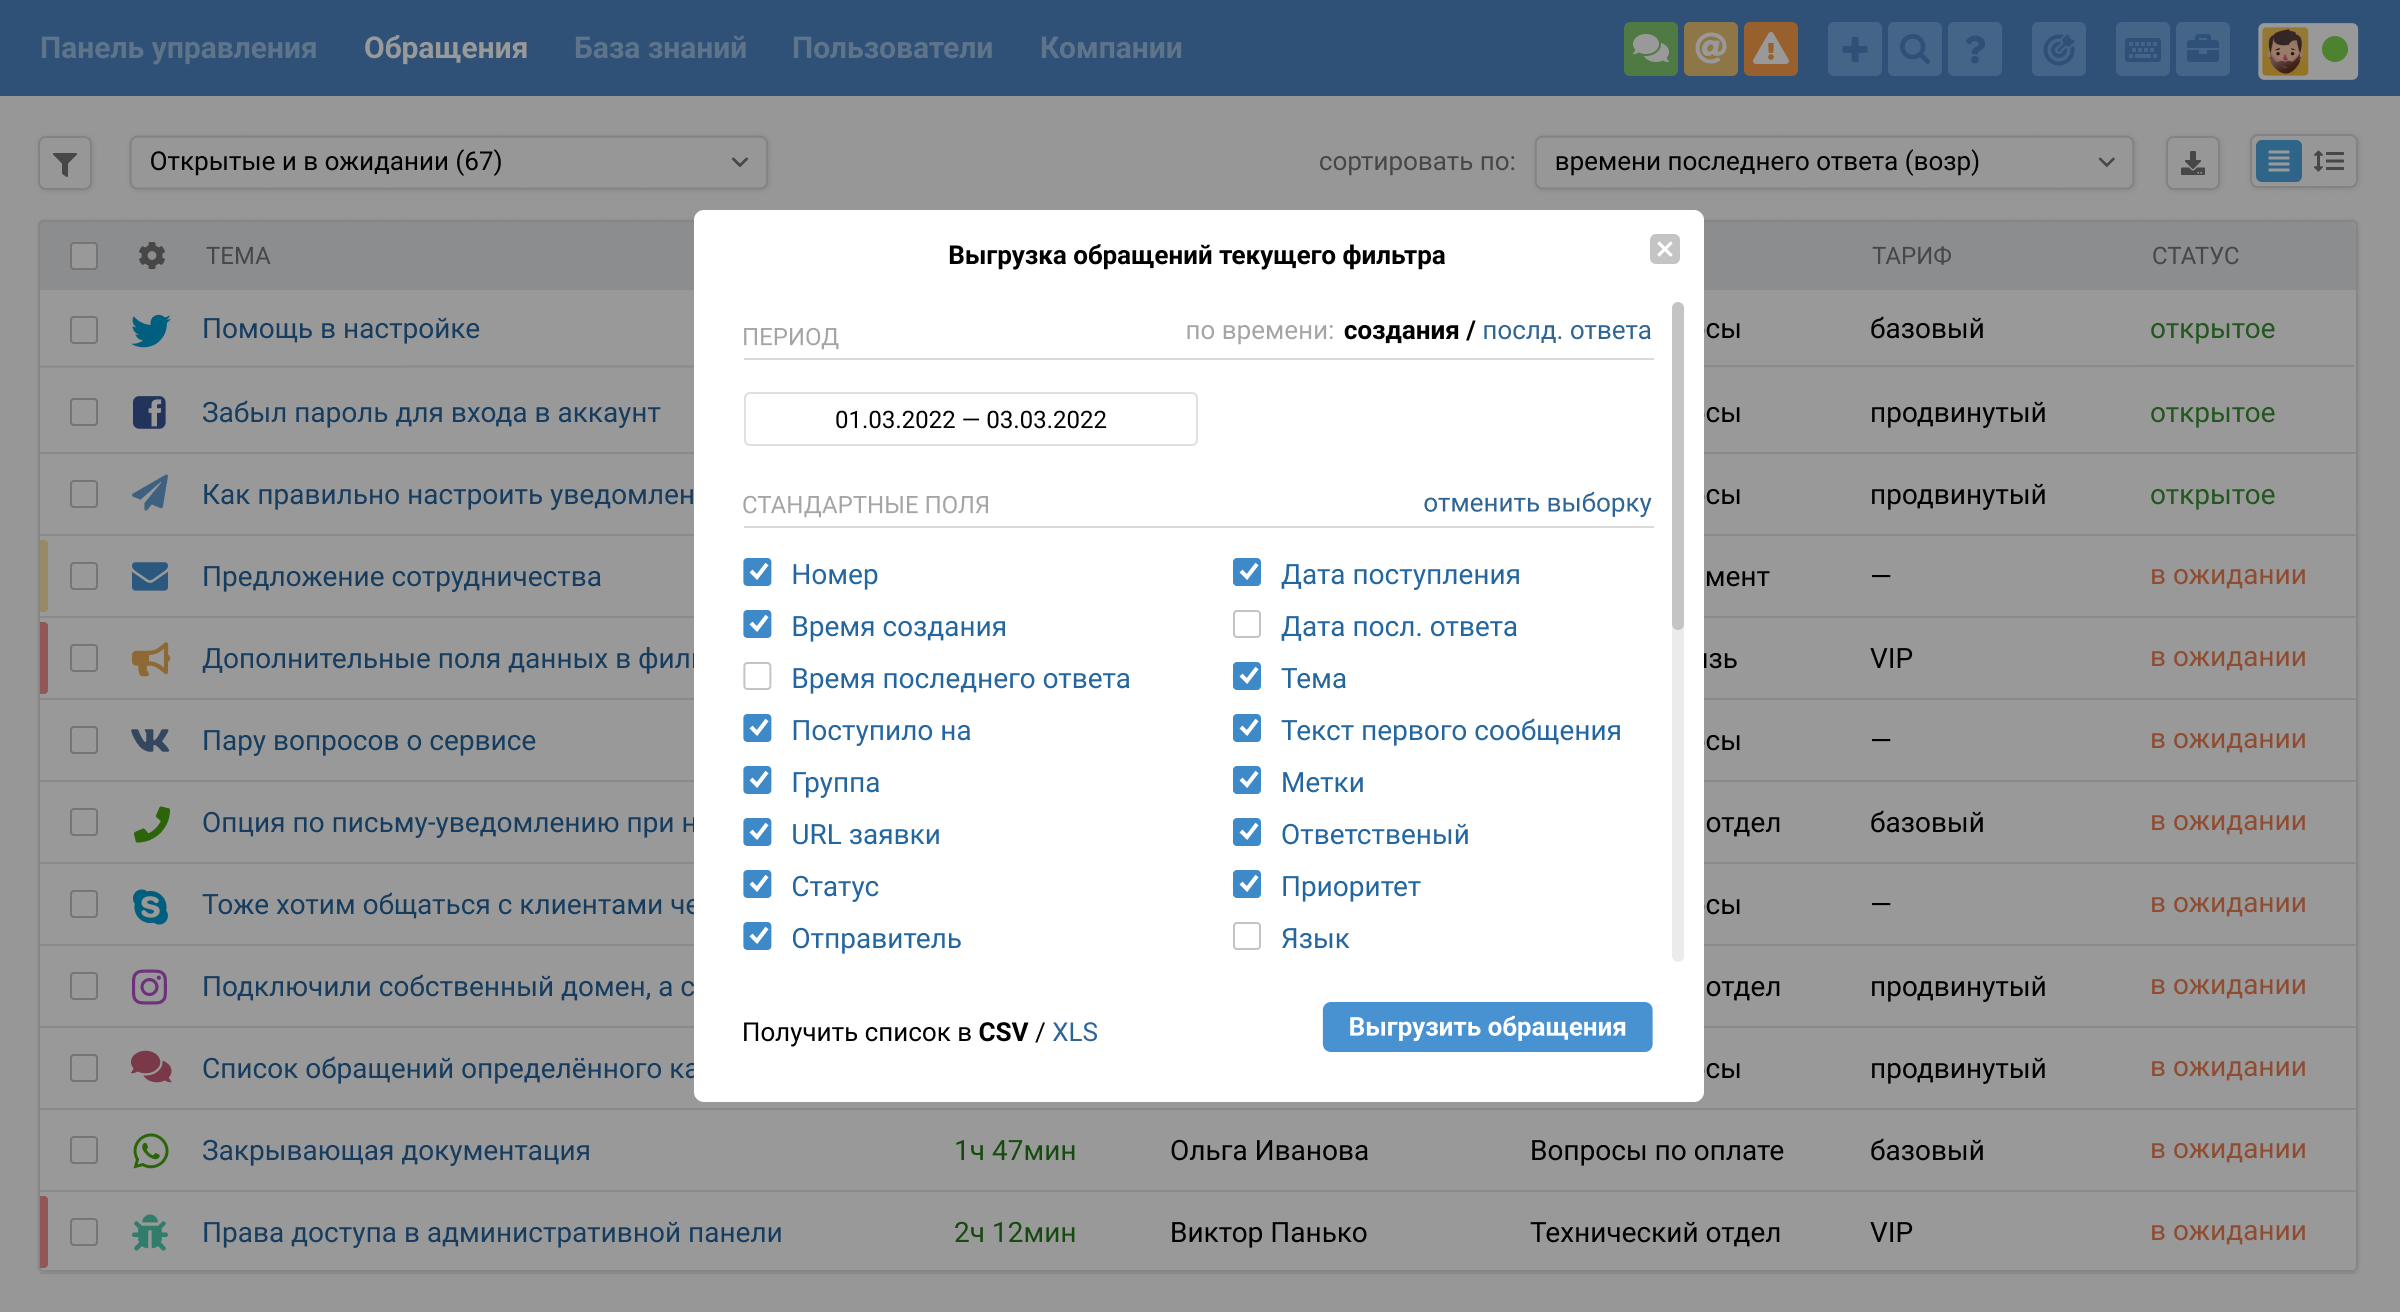Uncheck the Номер field checkbox

(x=757, y=573)
